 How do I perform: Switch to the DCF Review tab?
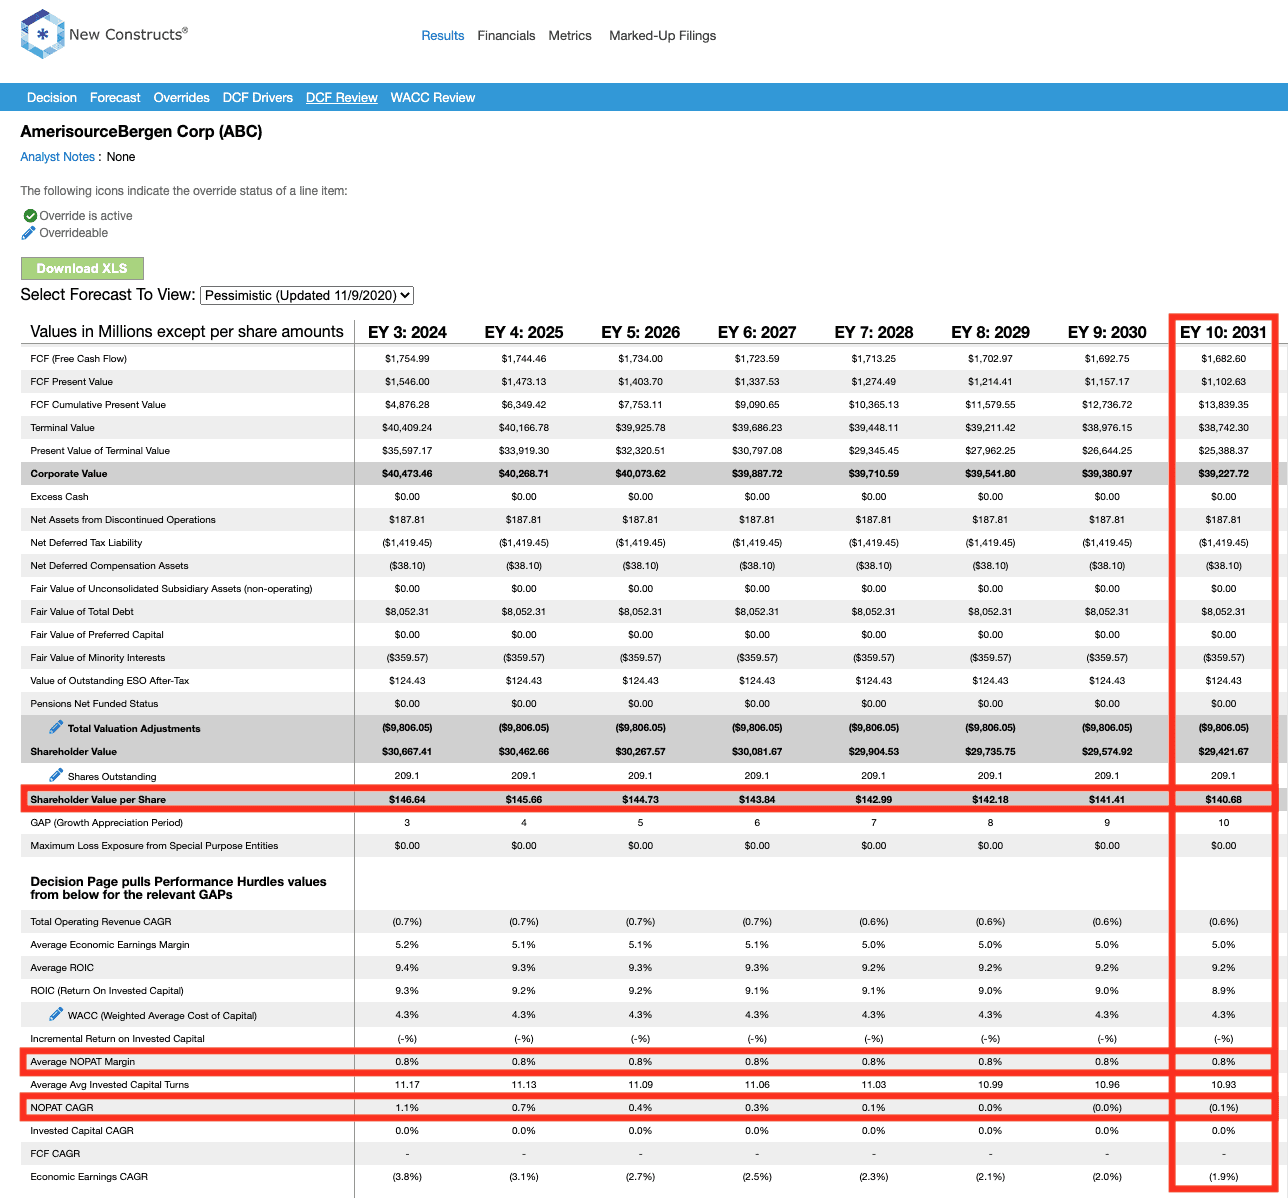point(342,97)
